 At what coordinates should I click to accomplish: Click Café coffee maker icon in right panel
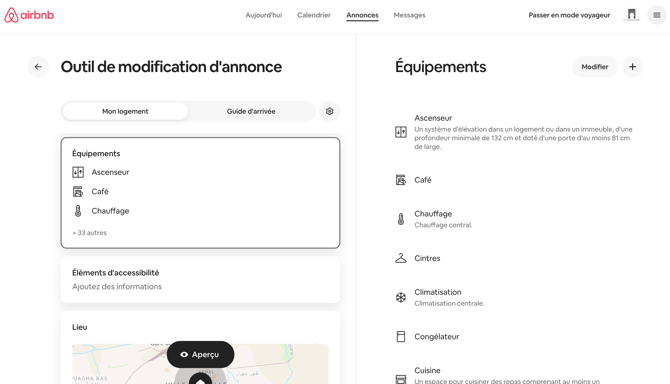pos(401,180)
